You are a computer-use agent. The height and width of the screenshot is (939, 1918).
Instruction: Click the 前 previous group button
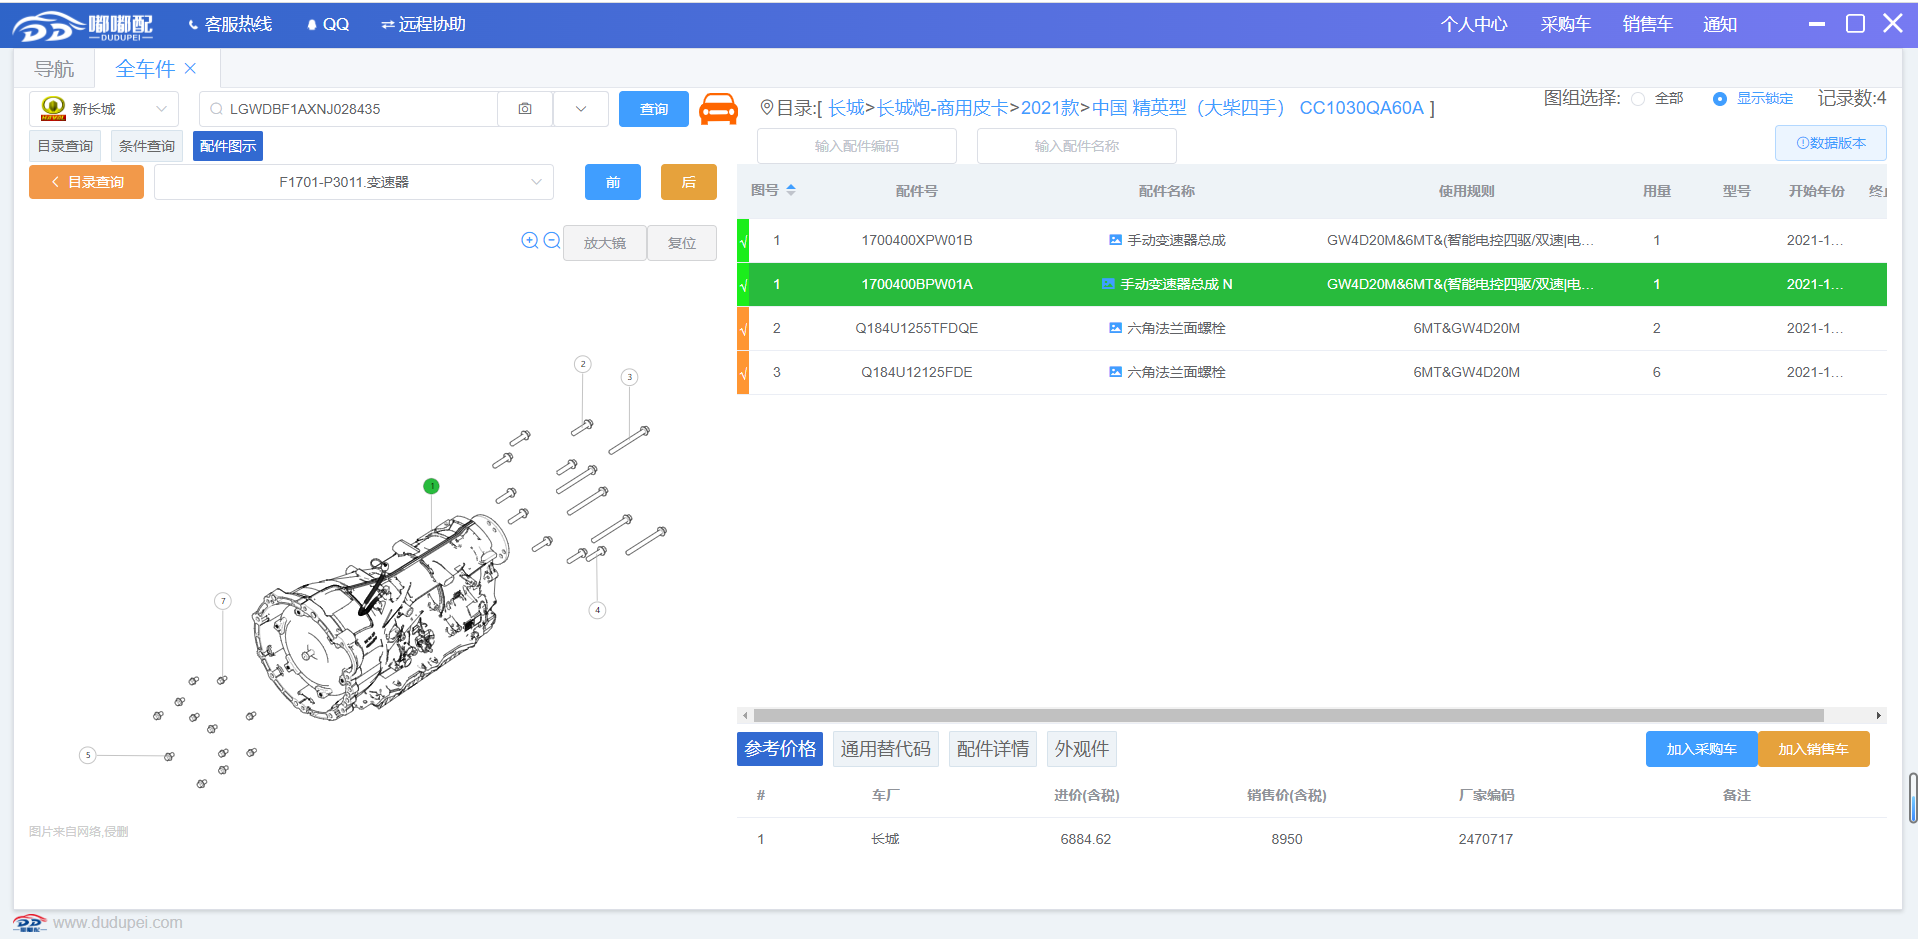click(x=613, y=182)
